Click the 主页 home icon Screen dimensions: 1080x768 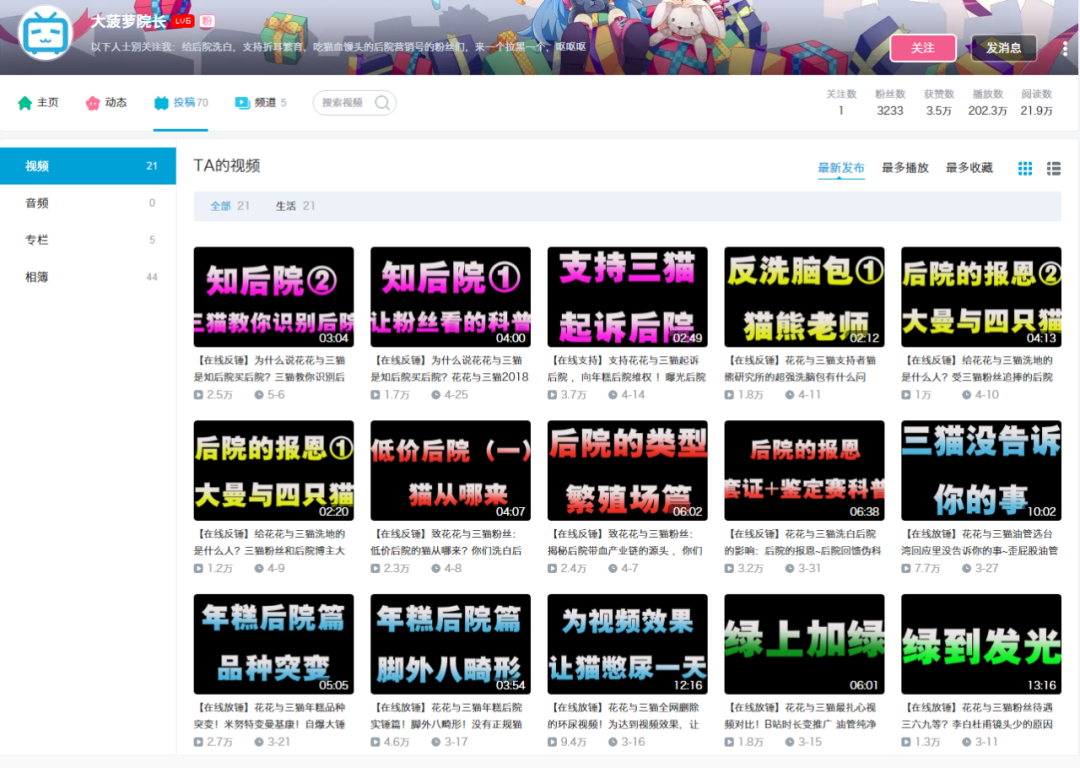(x=25, y=103)
